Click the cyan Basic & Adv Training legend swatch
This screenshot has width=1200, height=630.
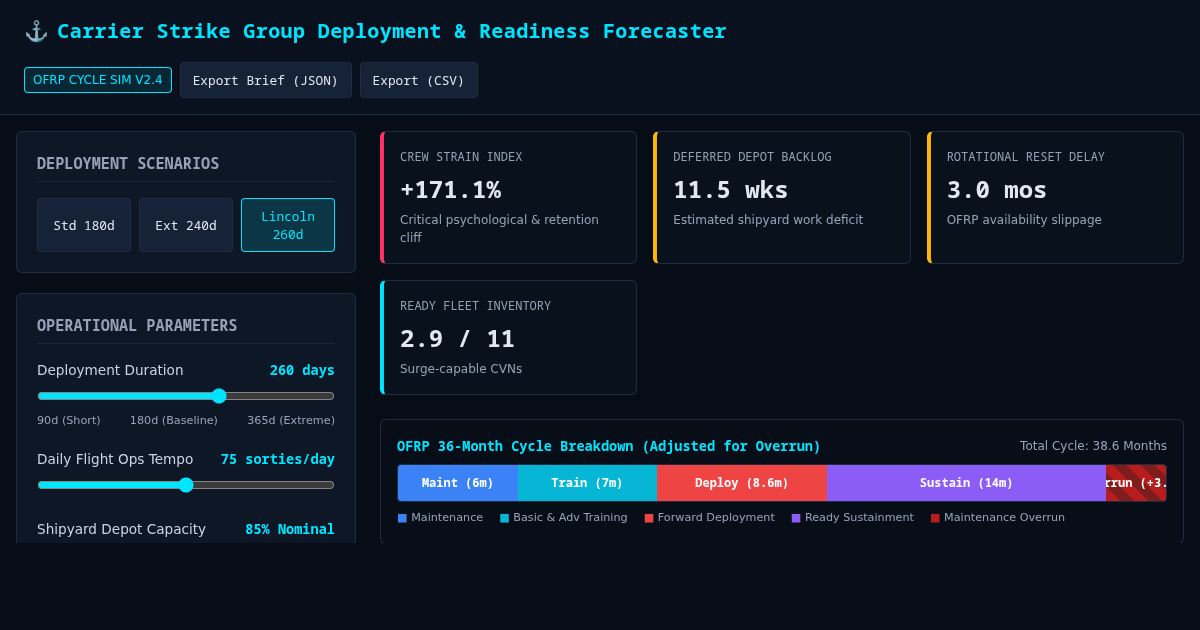click(504, 518)
